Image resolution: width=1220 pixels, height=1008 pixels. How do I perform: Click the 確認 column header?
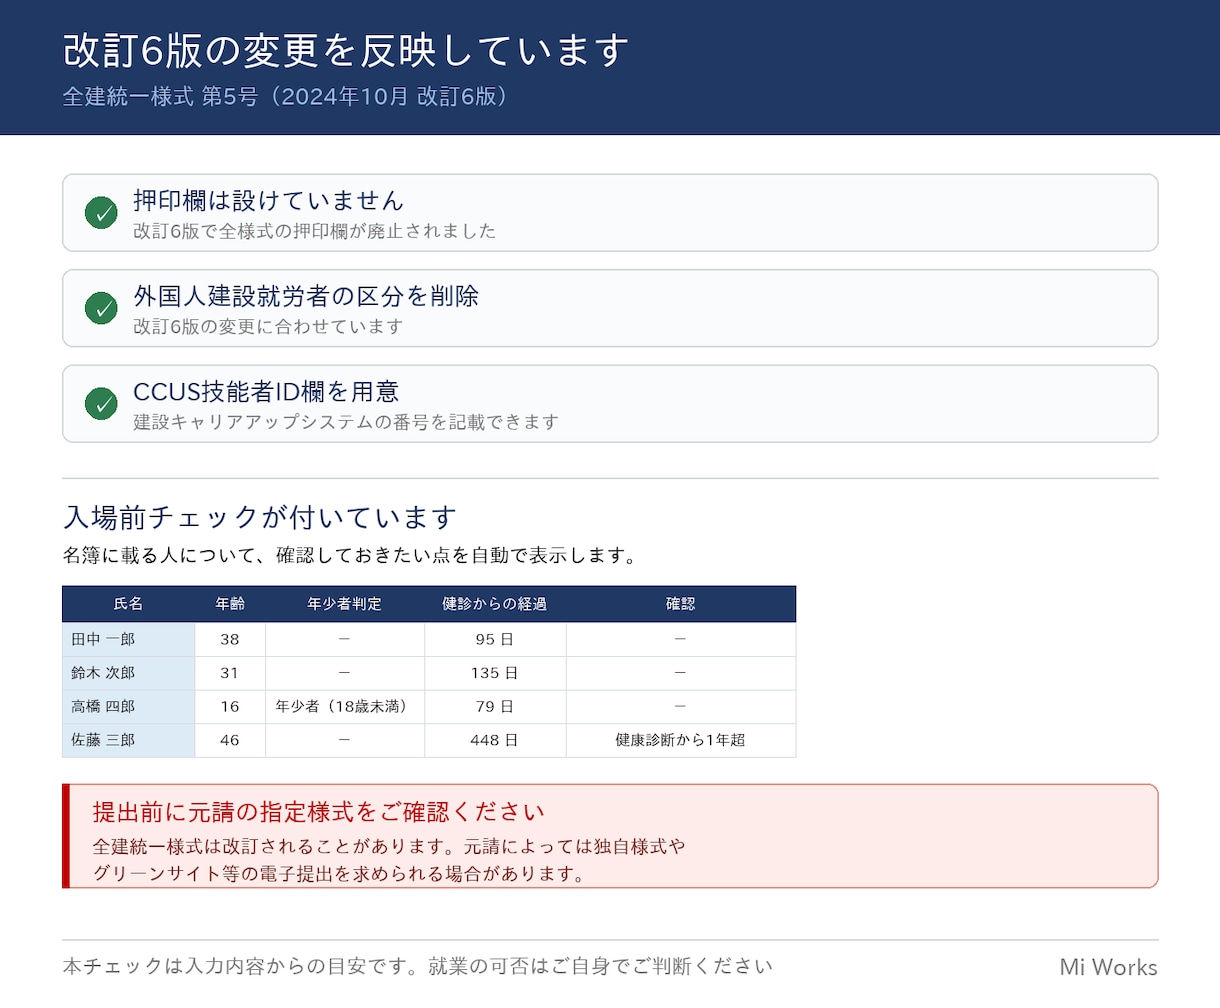pyautogui.click(x=681, y=604)
